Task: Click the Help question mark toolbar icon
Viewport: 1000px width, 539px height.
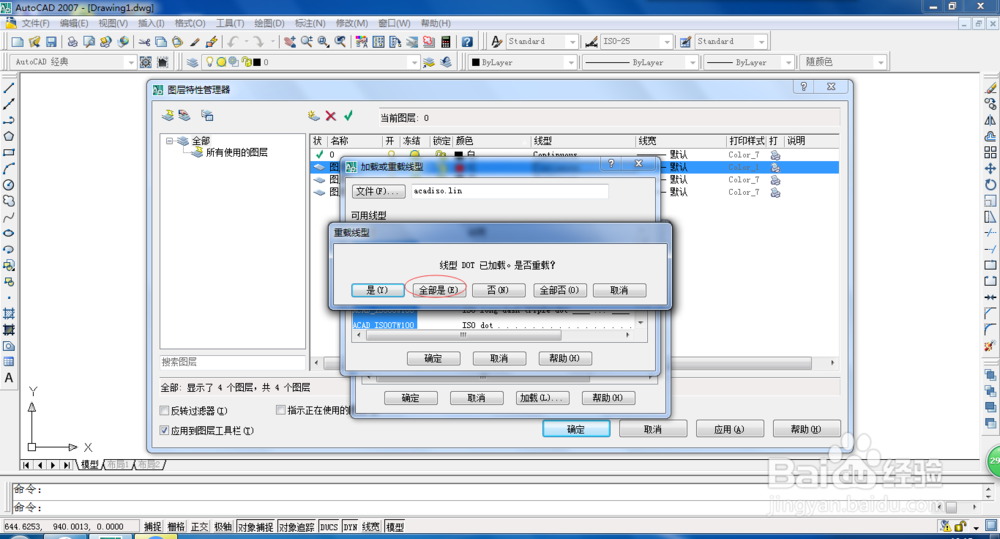Action: (x=467, y=41)
